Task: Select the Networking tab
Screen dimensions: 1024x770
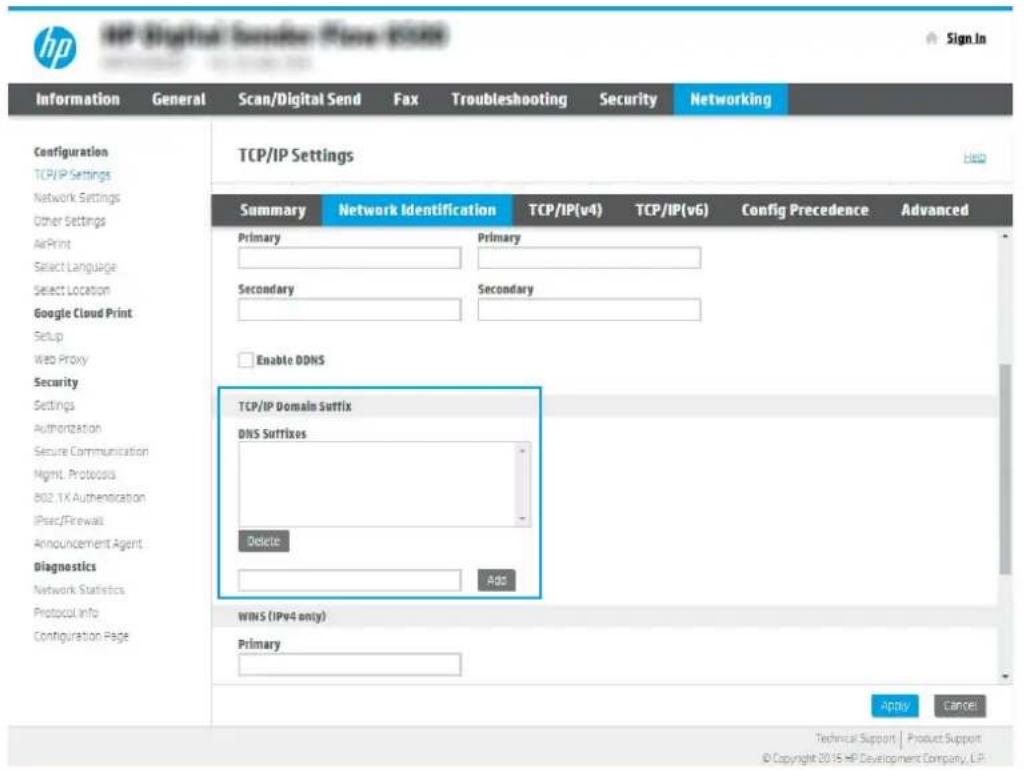Action: [730, 99]
